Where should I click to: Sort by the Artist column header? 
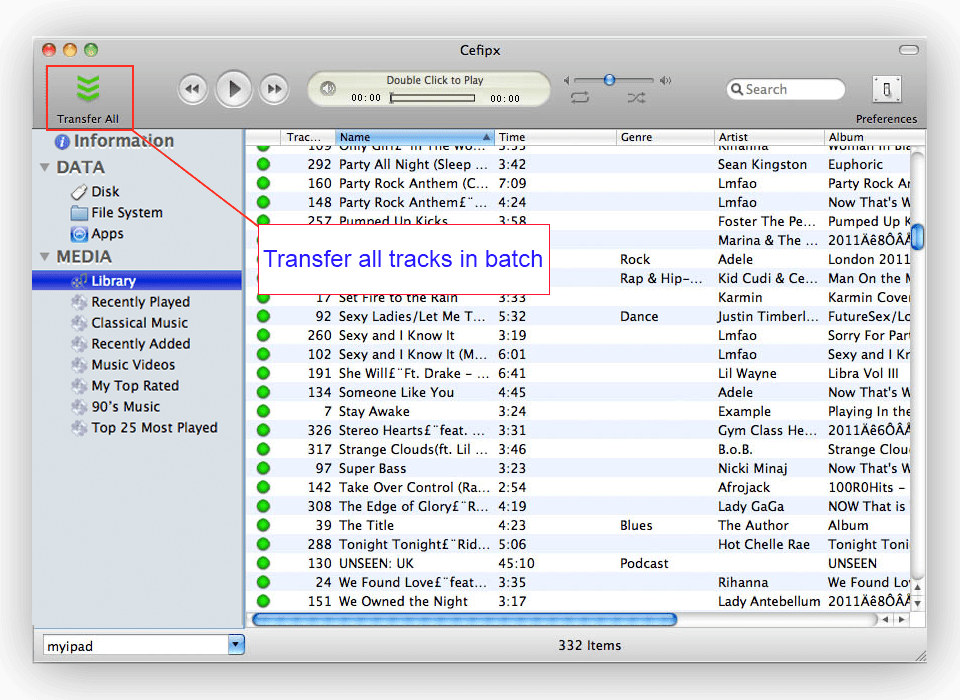(734, 137)
